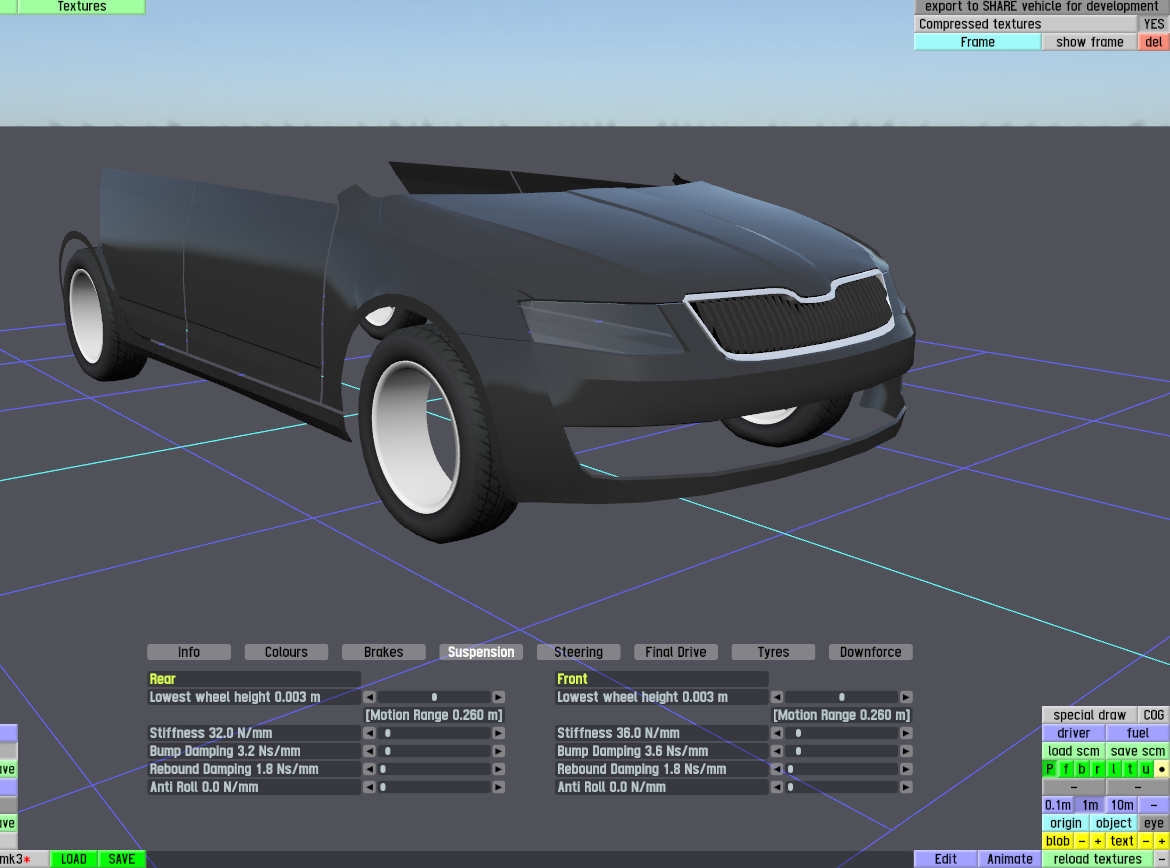Switch to Animate mode
Screen dimensions: 1170x868
(1010, 859)
